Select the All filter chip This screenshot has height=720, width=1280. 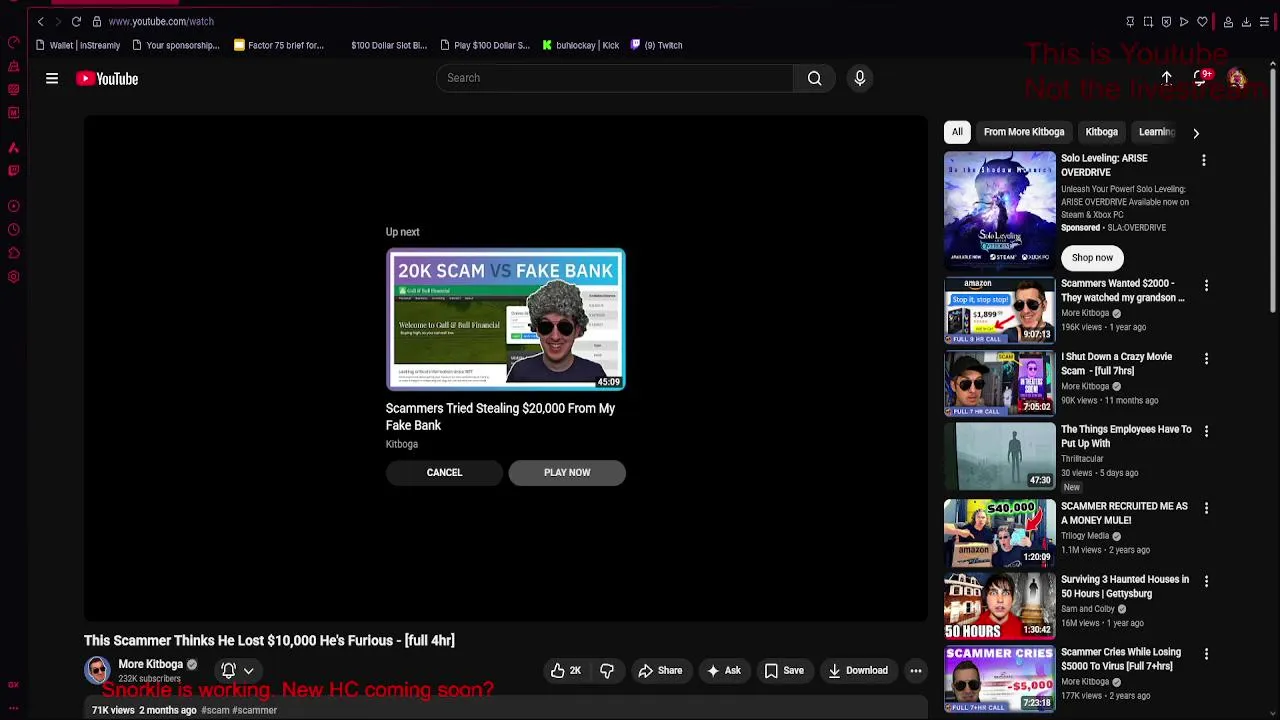pyautogui.click(x=957, y=132)
